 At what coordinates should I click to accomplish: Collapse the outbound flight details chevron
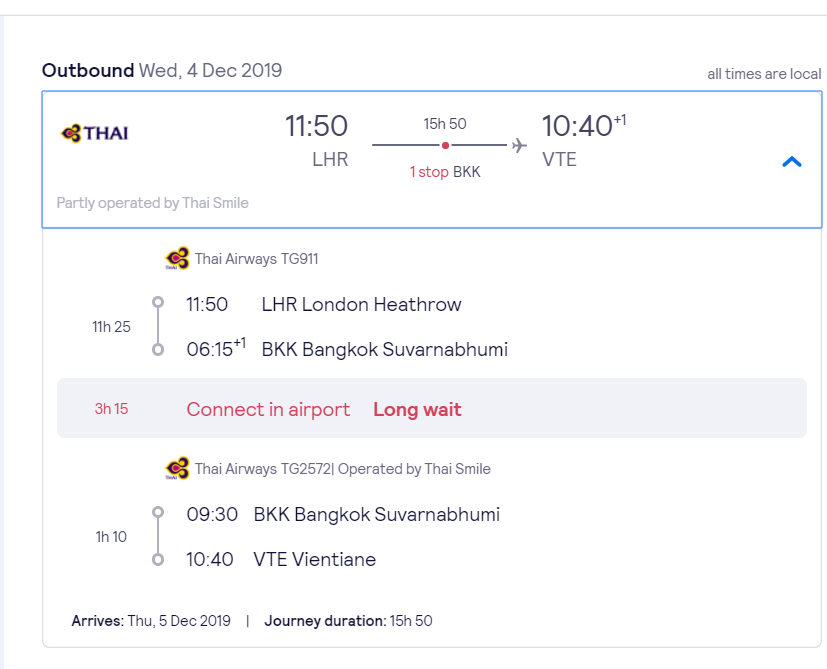(792, 161)
